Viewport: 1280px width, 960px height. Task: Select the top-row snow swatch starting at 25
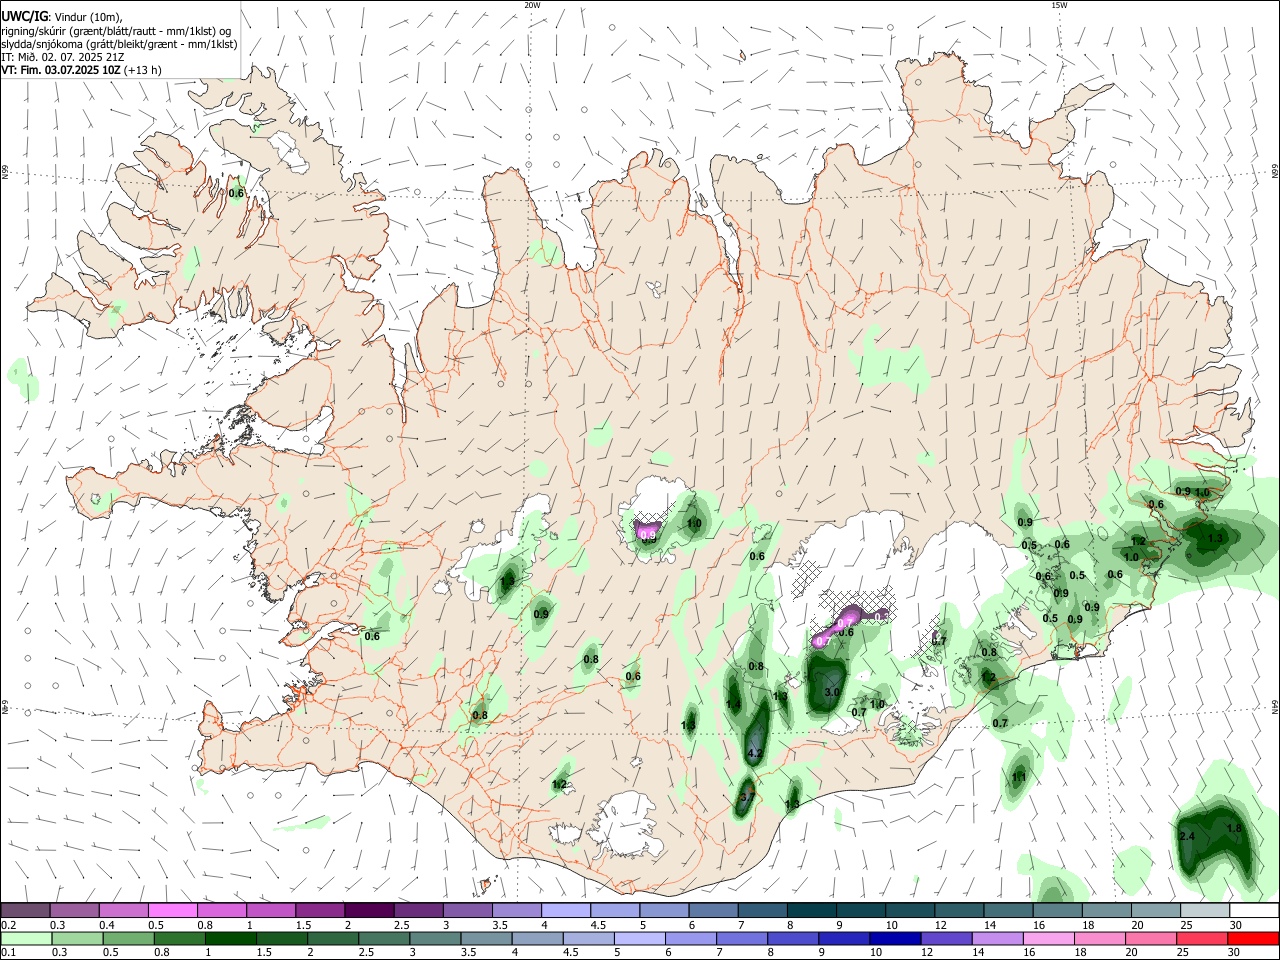tap(1205, 911)
